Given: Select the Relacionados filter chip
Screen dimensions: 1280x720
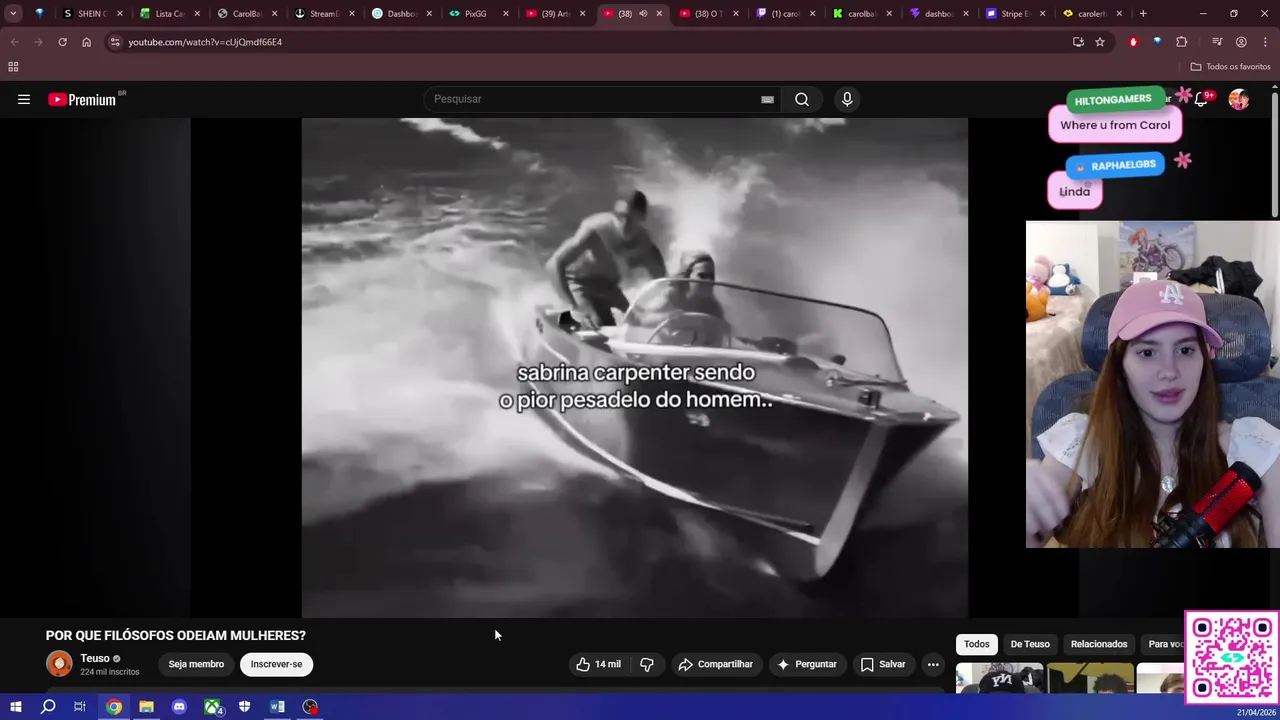Looking at the screenshot, I should point(1099,644).
